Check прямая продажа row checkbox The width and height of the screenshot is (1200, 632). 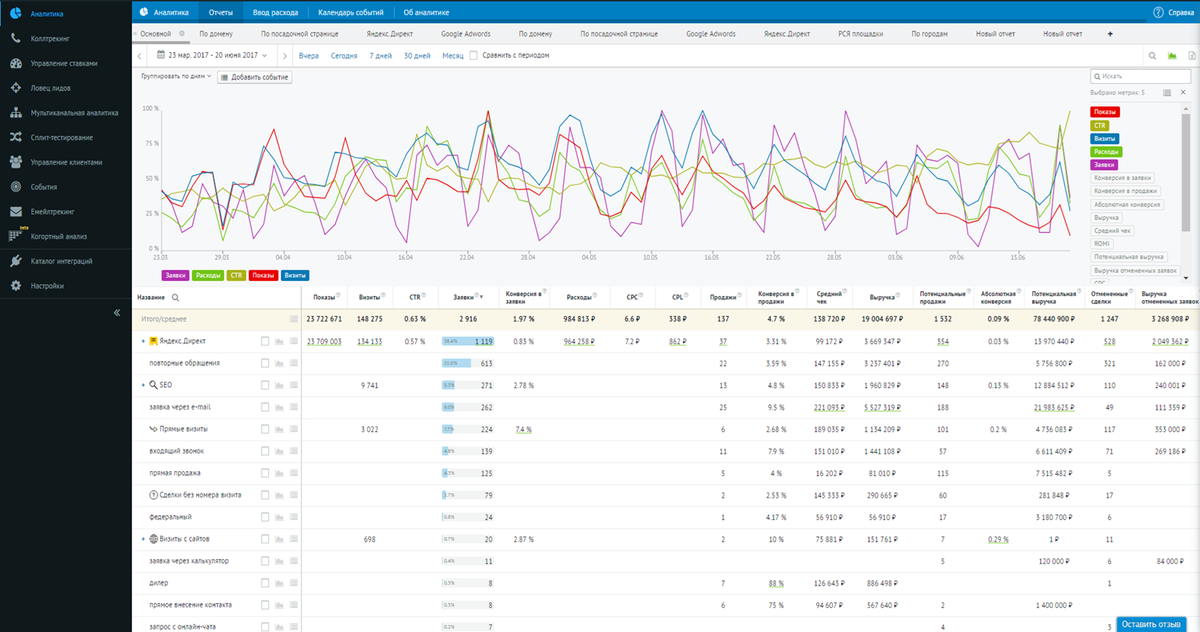pos(265,473)
